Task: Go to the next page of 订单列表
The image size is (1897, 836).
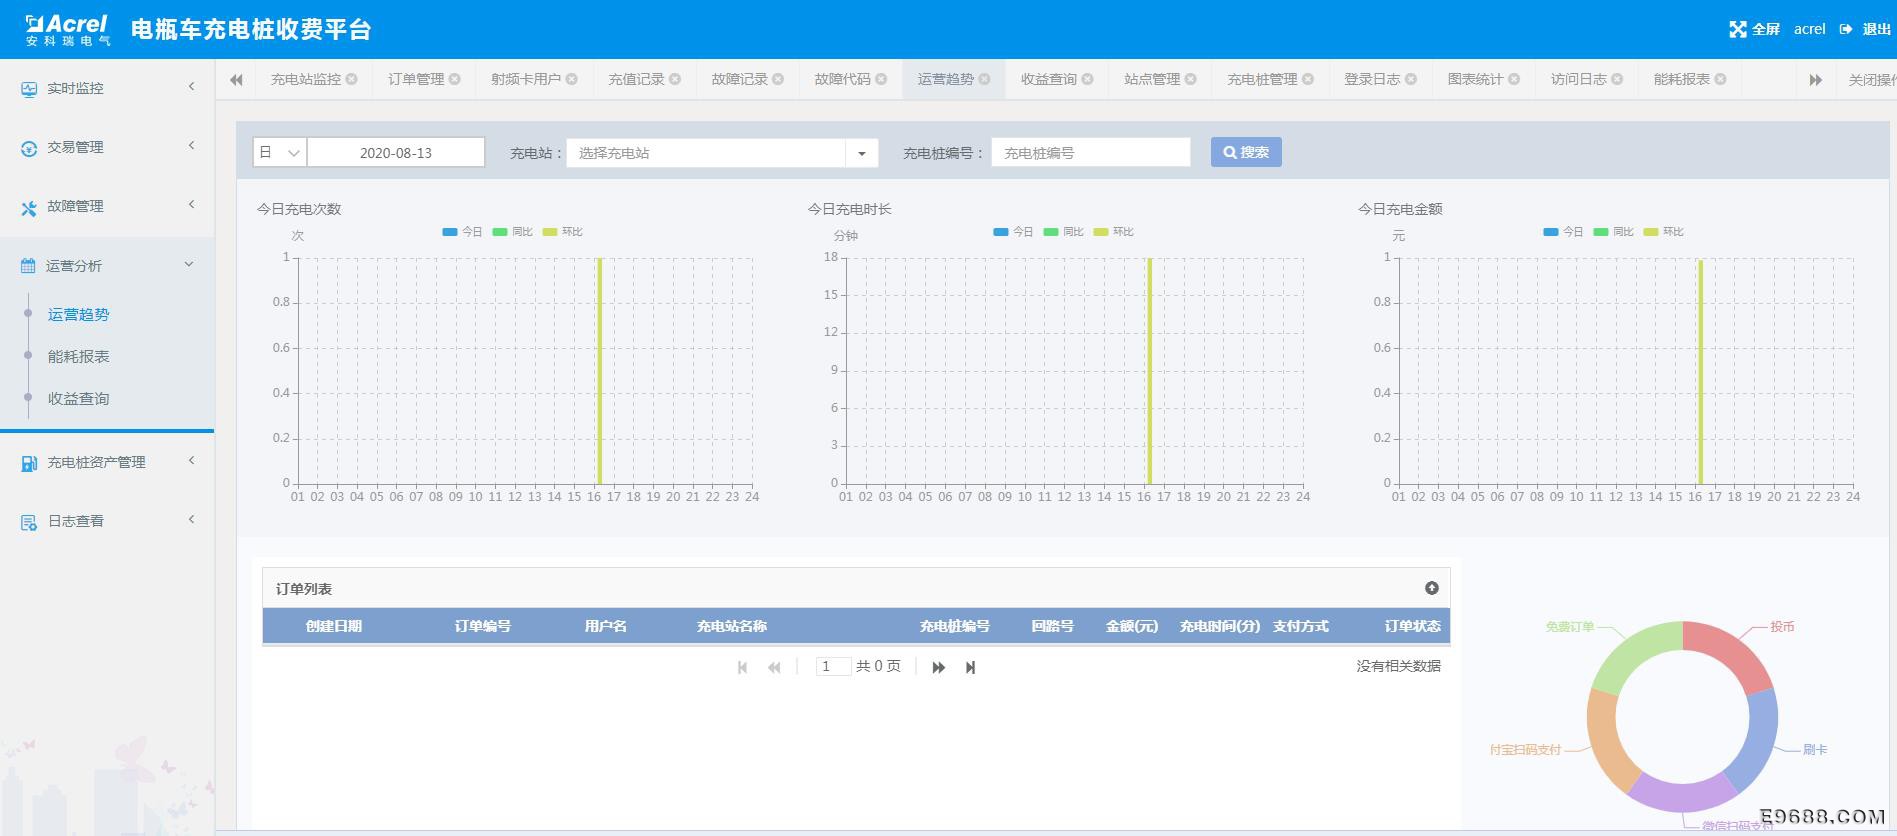Action: tap(938, 667)
